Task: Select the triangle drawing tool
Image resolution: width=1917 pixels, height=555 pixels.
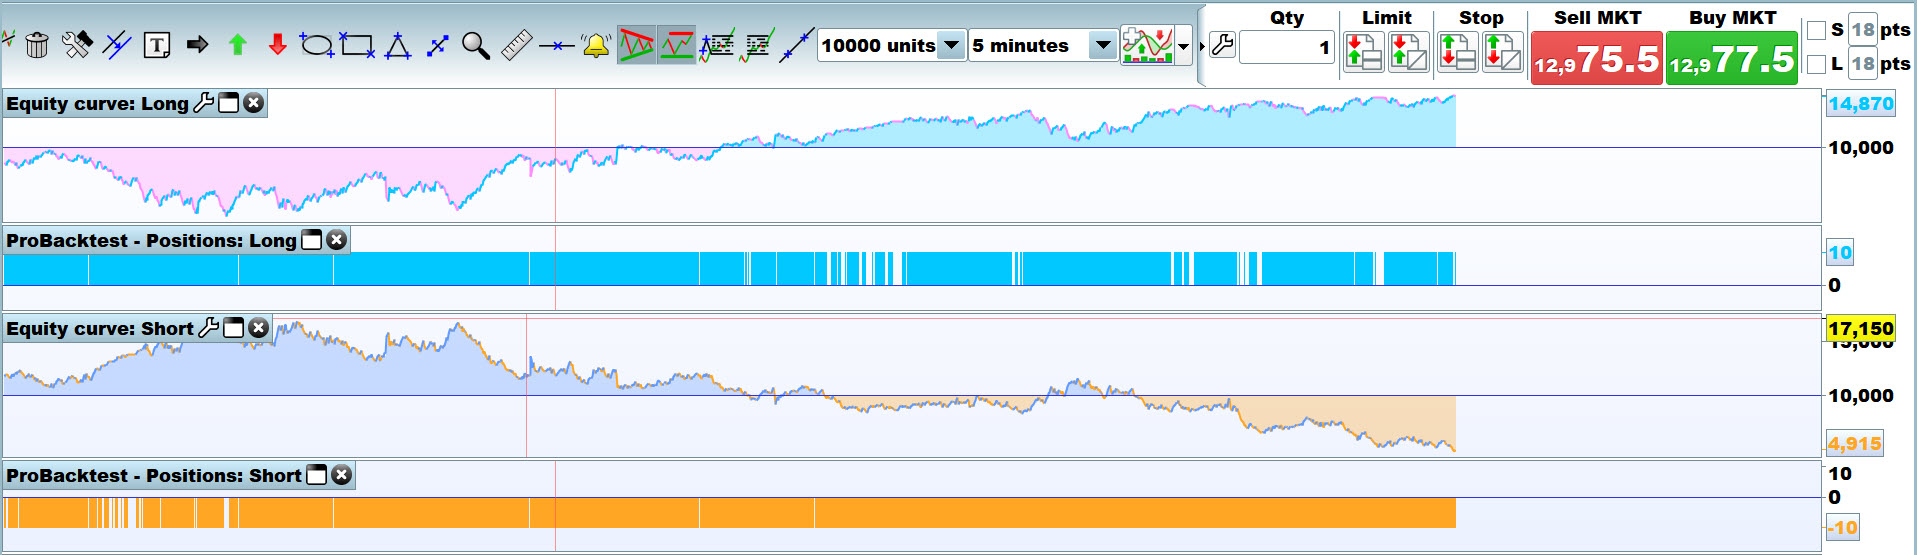Action: (x=398, y=45)
